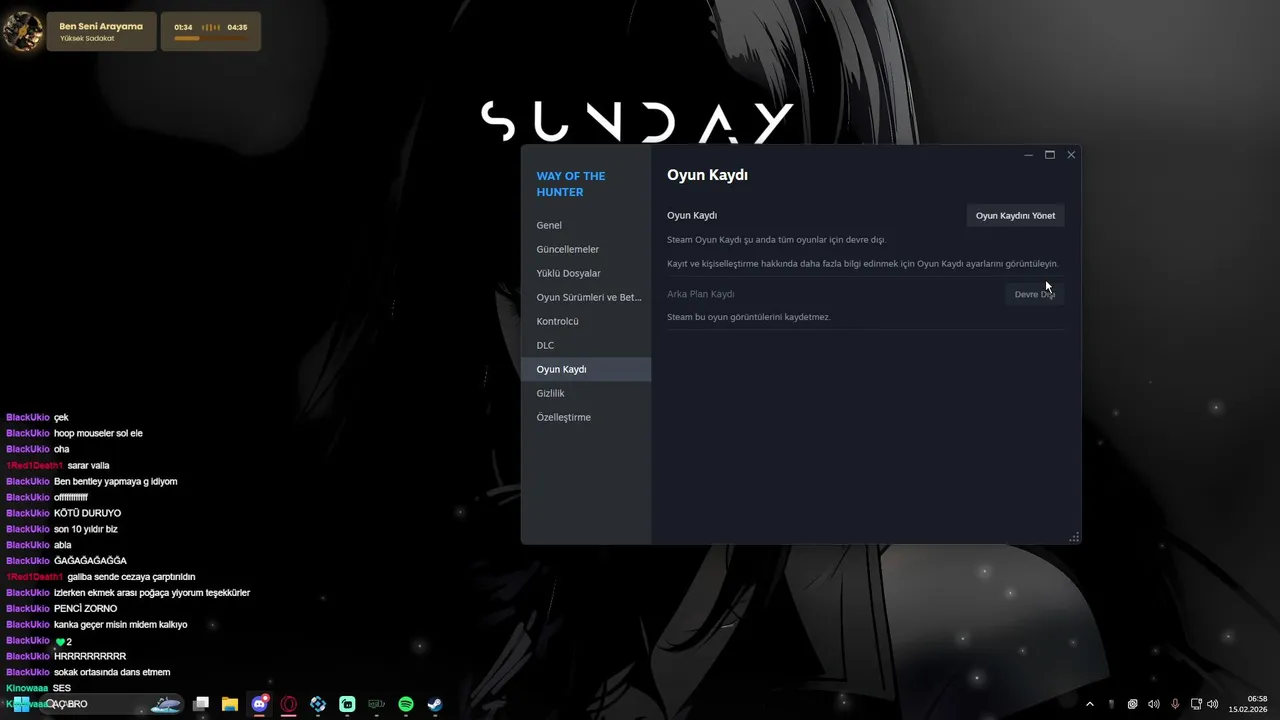Close the Steam properties window
This screenshot has width=1280, height=720.
[x=1071, y=155]
